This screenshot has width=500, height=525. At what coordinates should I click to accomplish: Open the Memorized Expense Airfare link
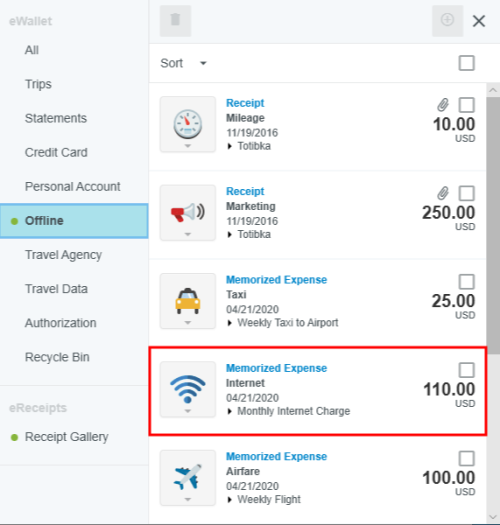pos(276,457)
